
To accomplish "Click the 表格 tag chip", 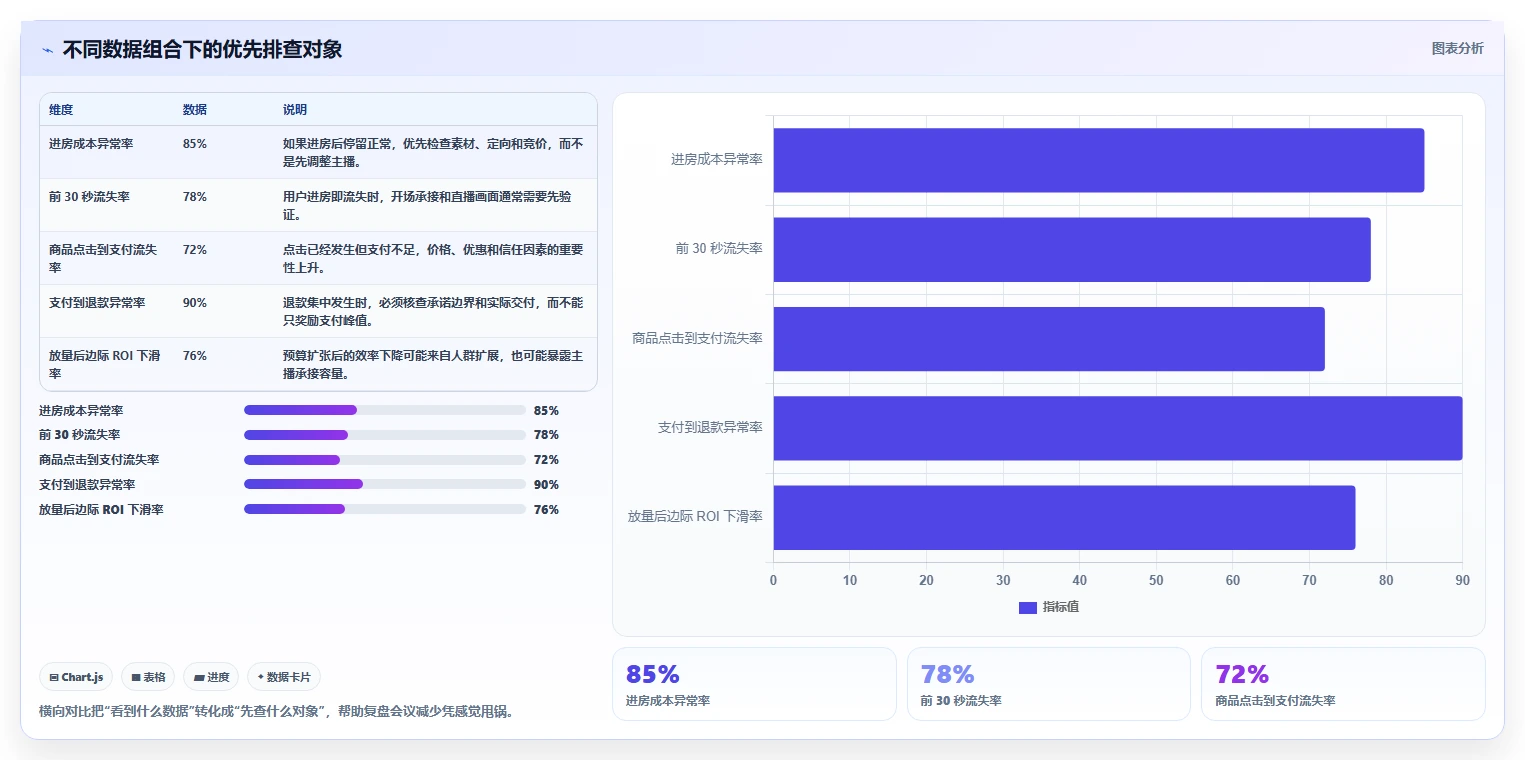I will (148, 677).
